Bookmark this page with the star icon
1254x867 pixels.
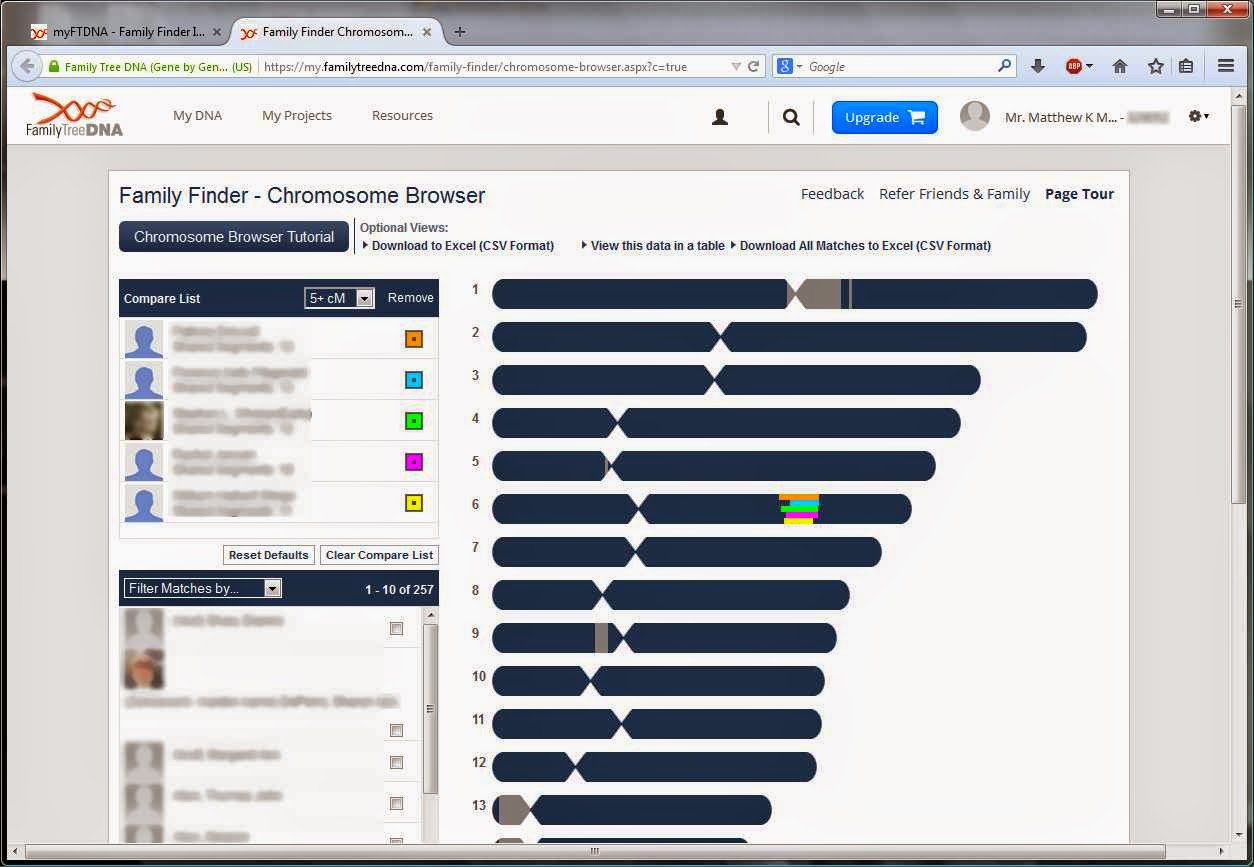[x=1155, y=65]
